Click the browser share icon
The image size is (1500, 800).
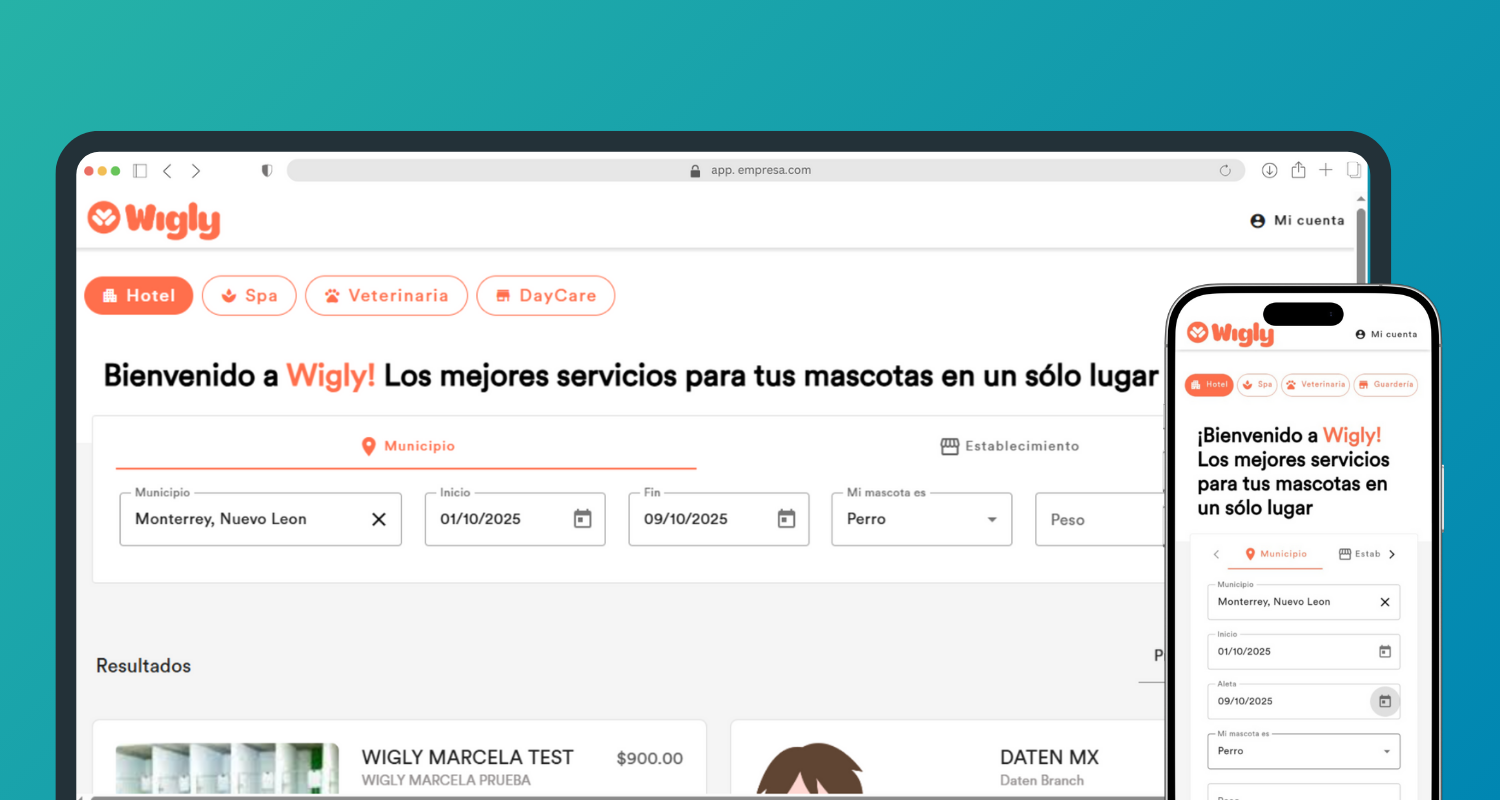coord(1298,170)
